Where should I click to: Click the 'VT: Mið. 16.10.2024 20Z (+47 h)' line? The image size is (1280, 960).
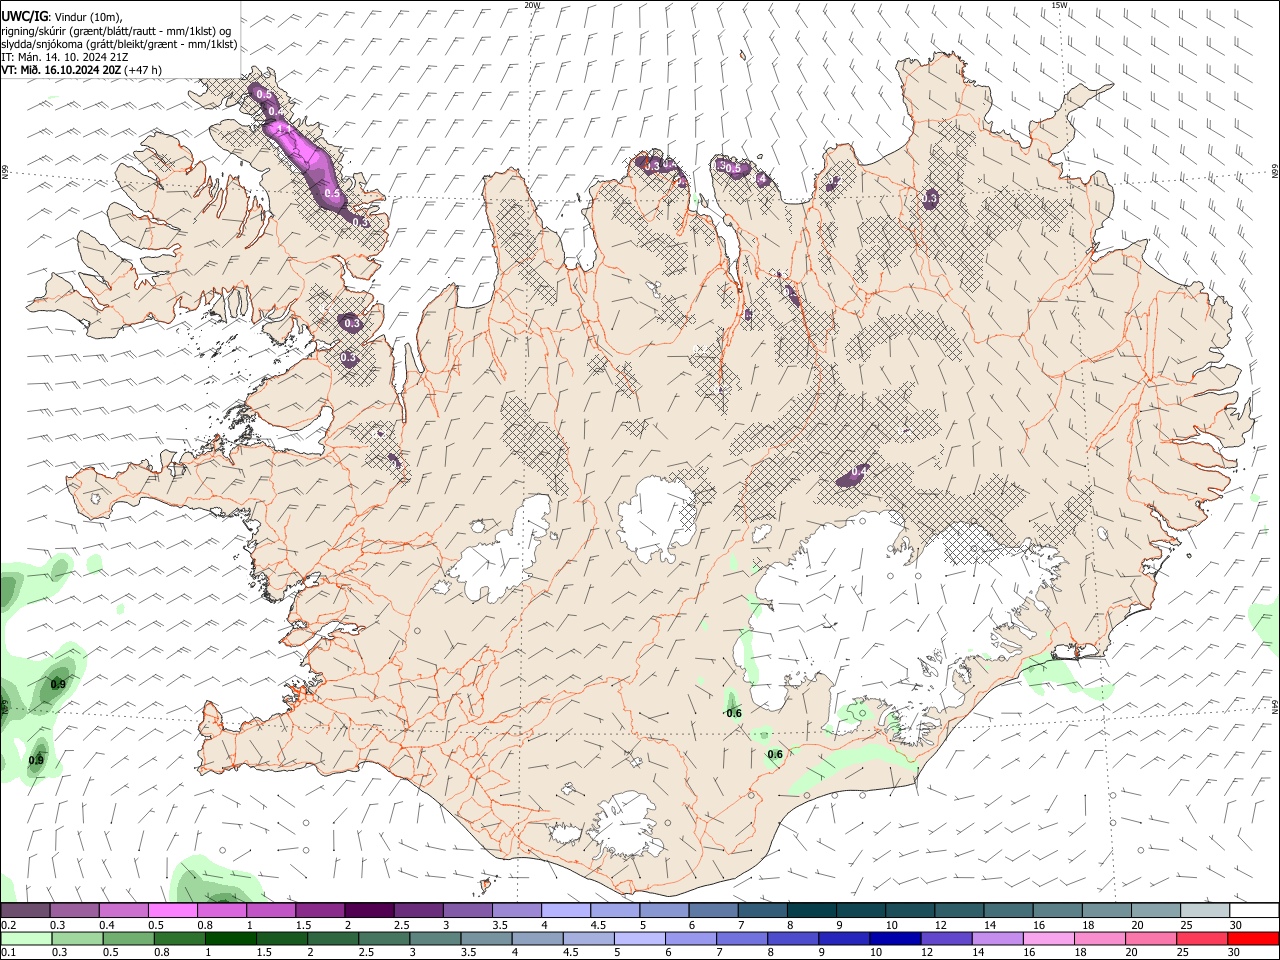[x=81, y=70]
